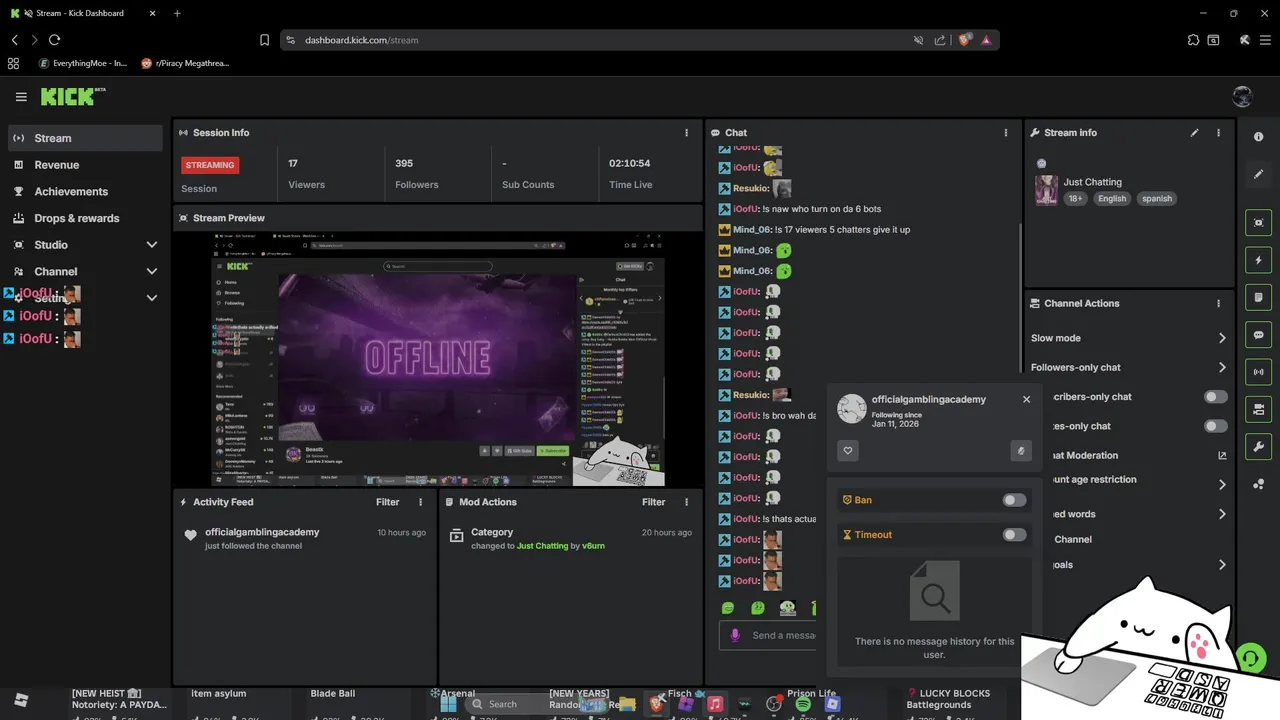The height and width of the screenshot is (720, 1280).
Task: Open Spotify from the taskbar
Action: coord(803,704)
